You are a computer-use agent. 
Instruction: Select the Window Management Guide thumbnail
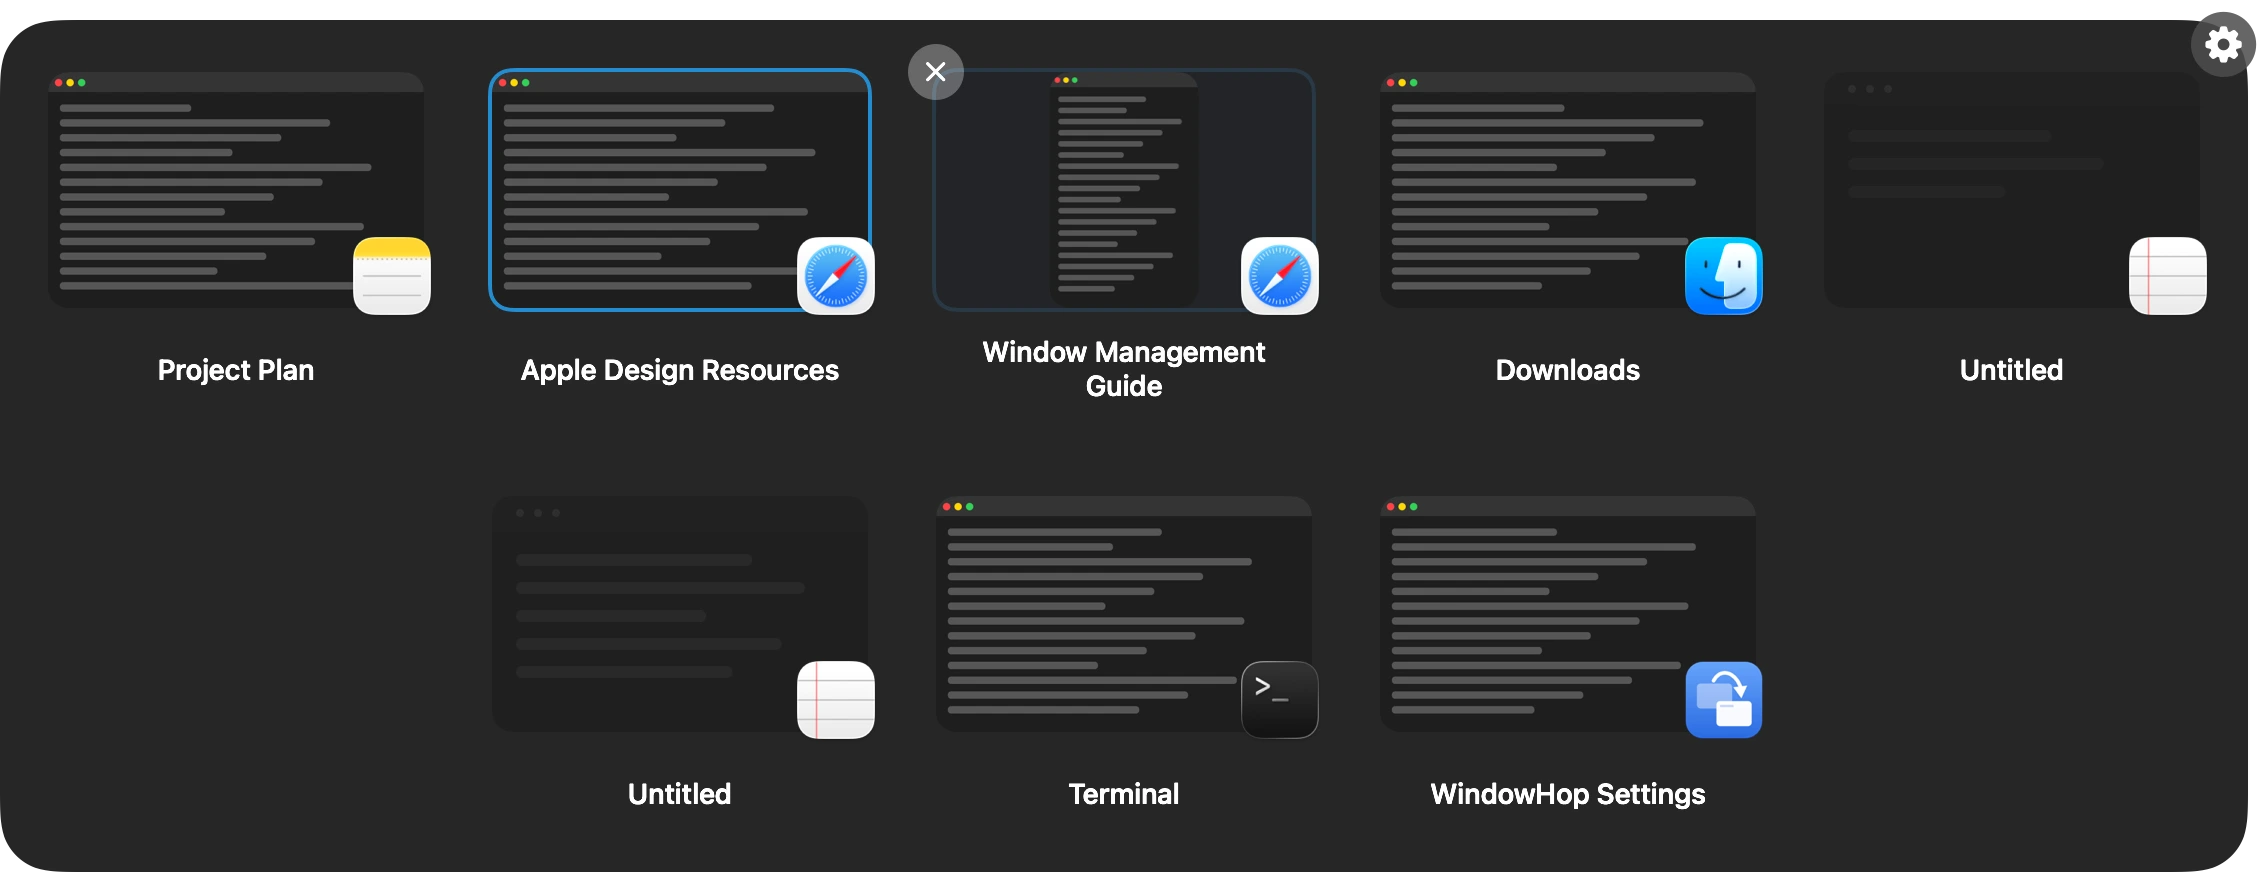click(1124, 190)
